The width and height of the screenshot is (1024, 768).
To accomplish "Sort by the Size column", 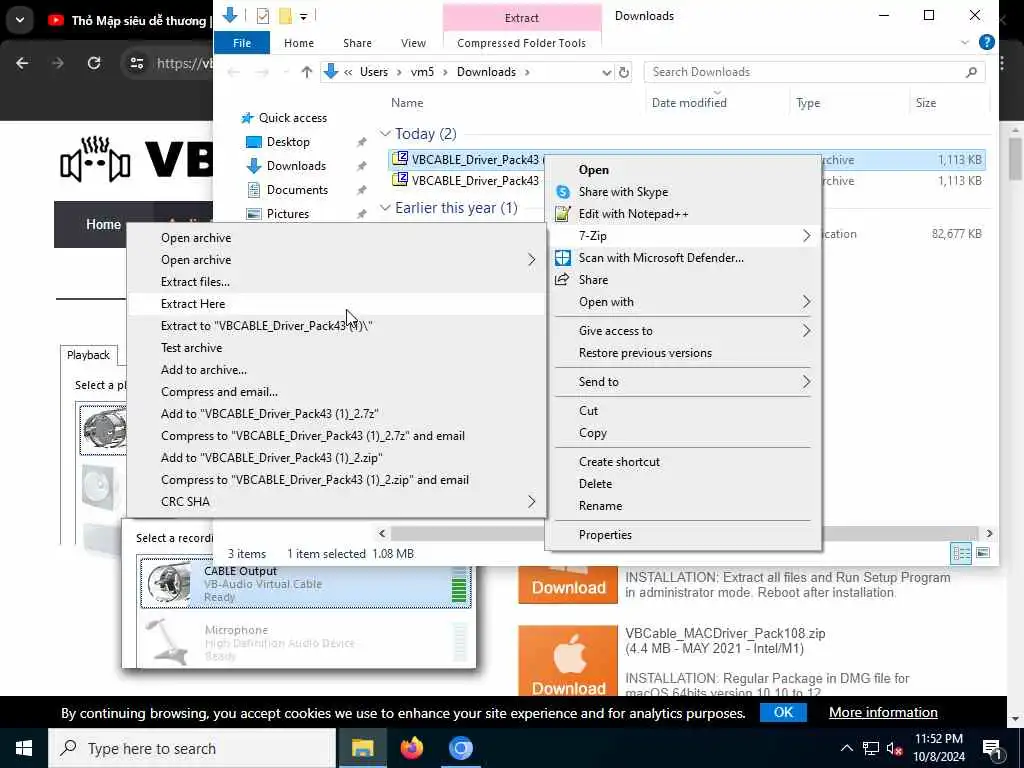I will pos(925,103).
